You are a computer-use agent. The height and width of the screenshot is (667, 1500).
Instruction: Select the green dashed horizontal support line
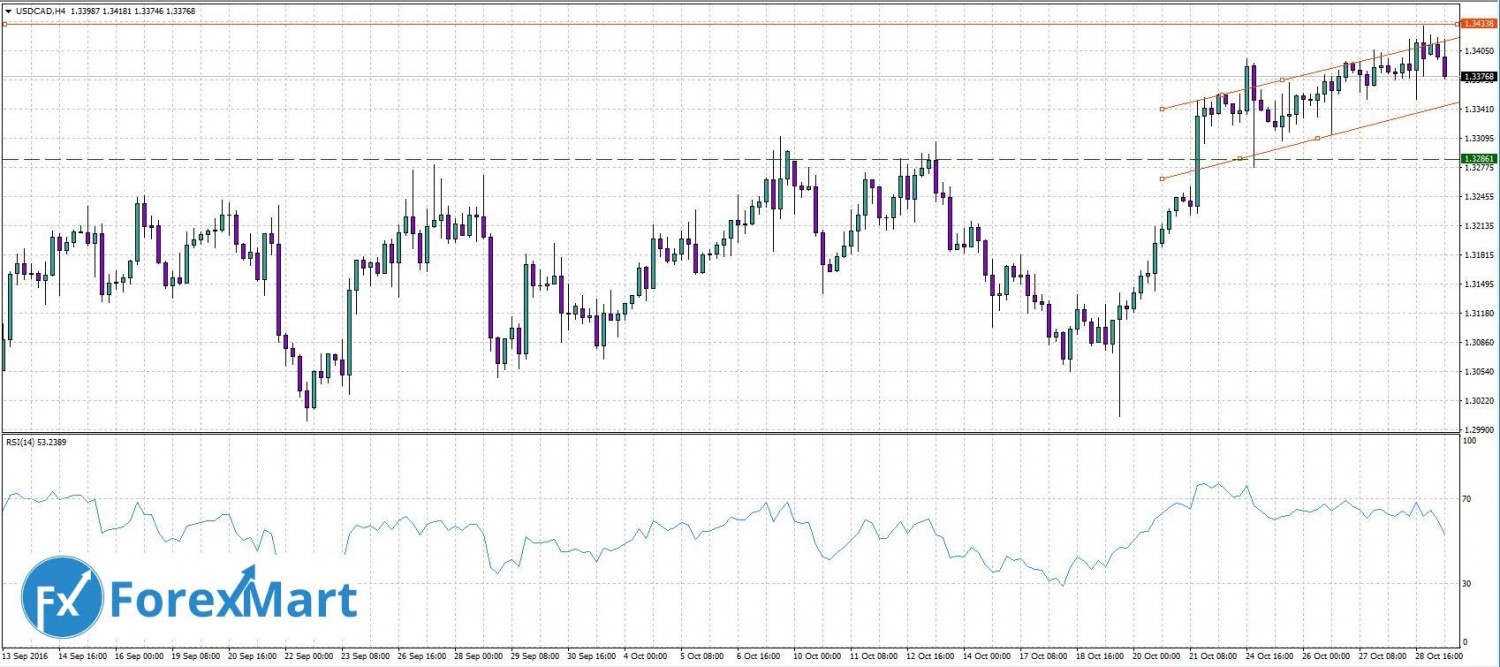pos(600,159)
